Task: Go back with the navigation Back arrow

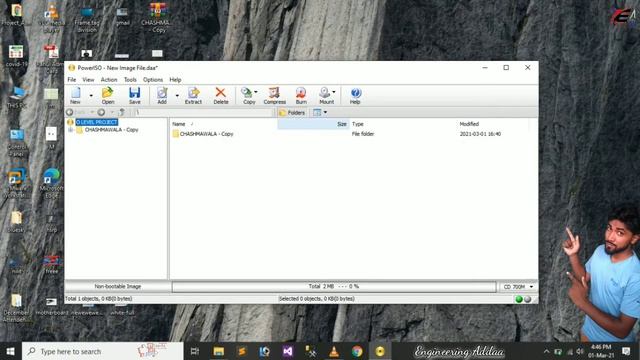Action: (70, 112)
